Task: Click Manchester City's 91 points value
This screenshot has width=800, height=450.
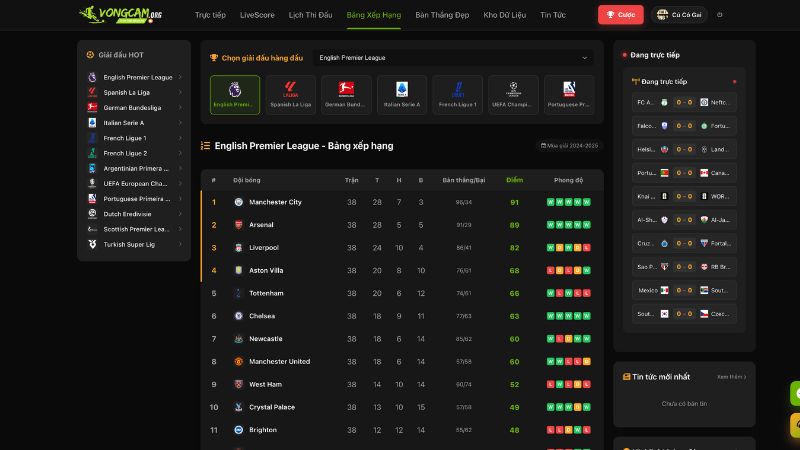Action: click(514, 203)
